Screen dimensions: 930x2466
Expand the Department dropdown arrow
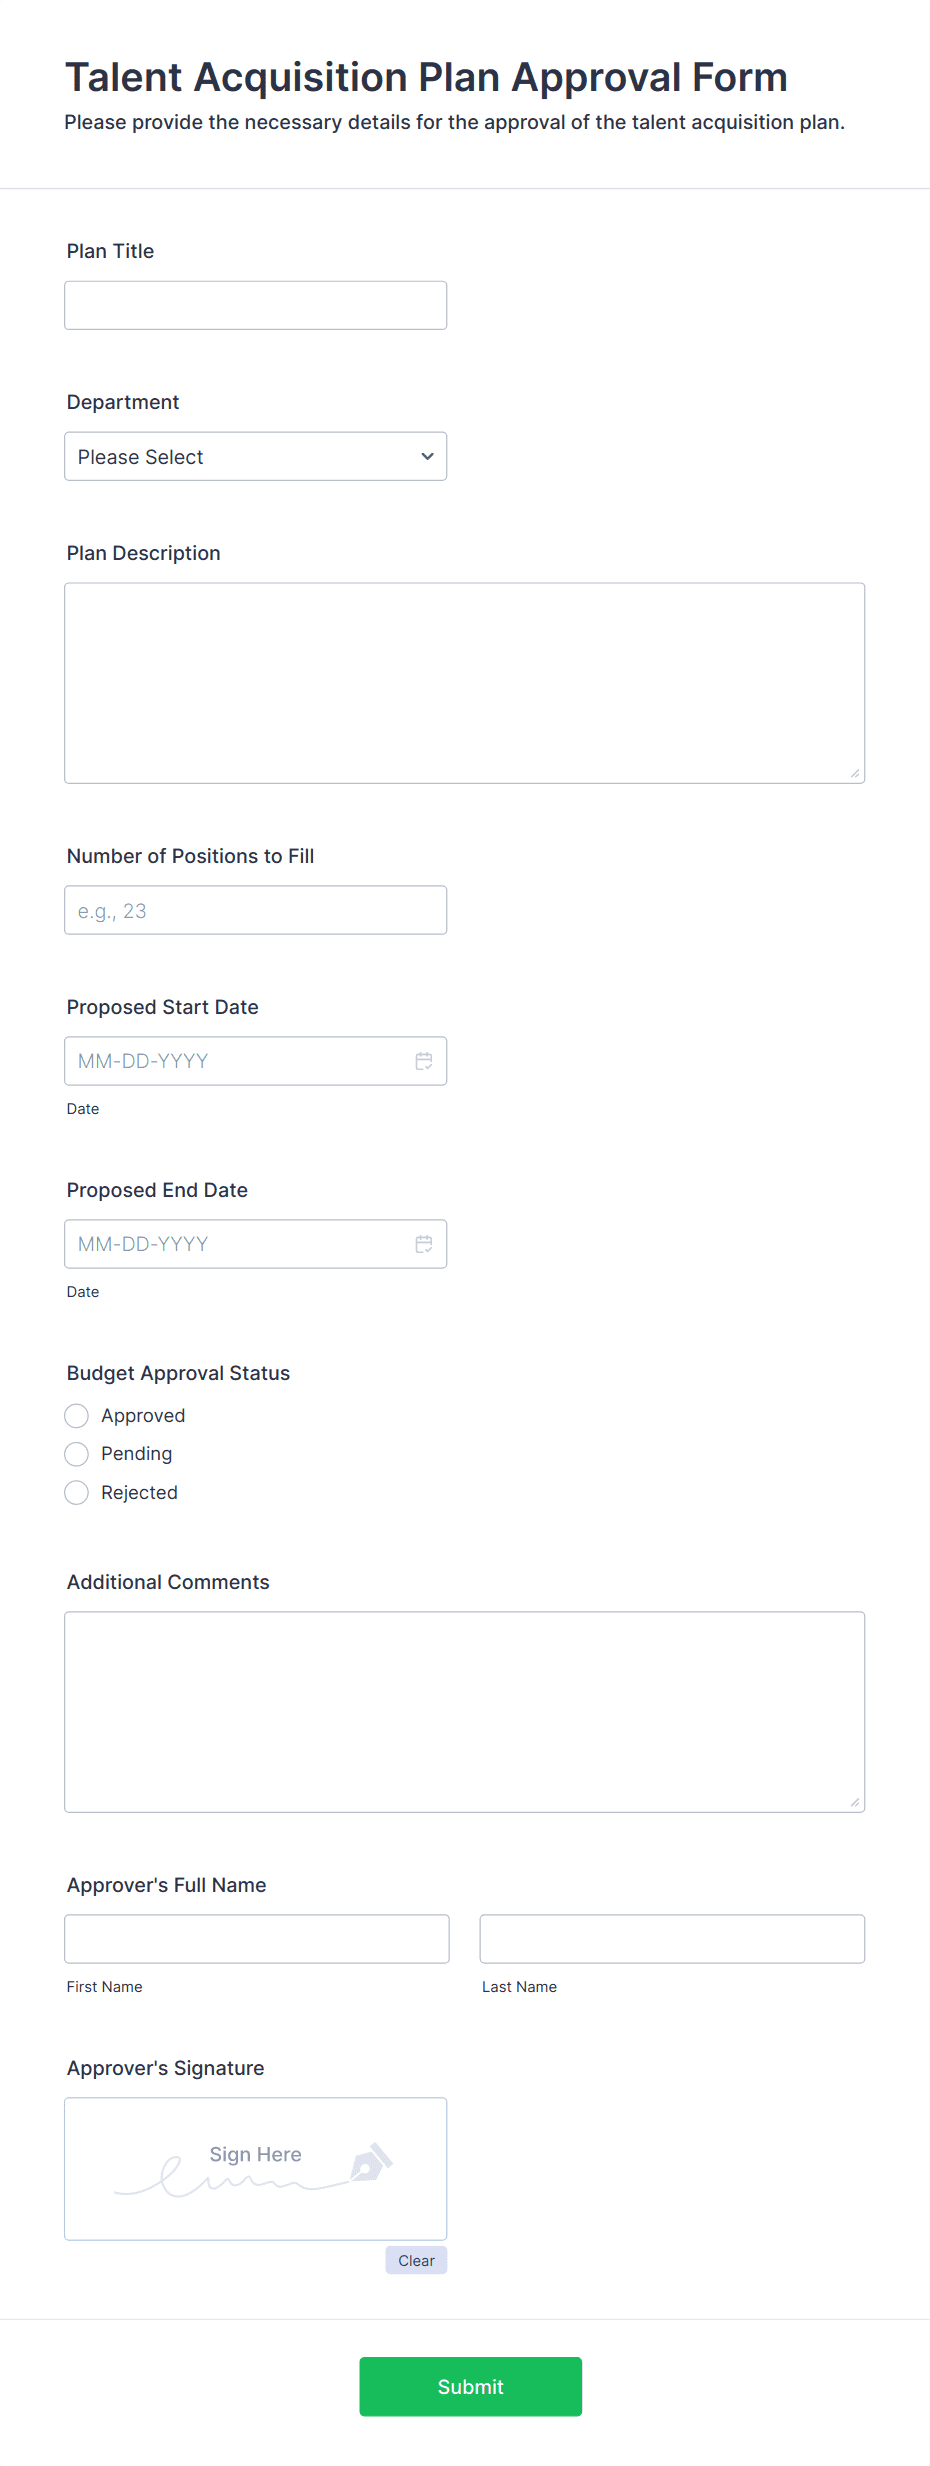[427, 456]
